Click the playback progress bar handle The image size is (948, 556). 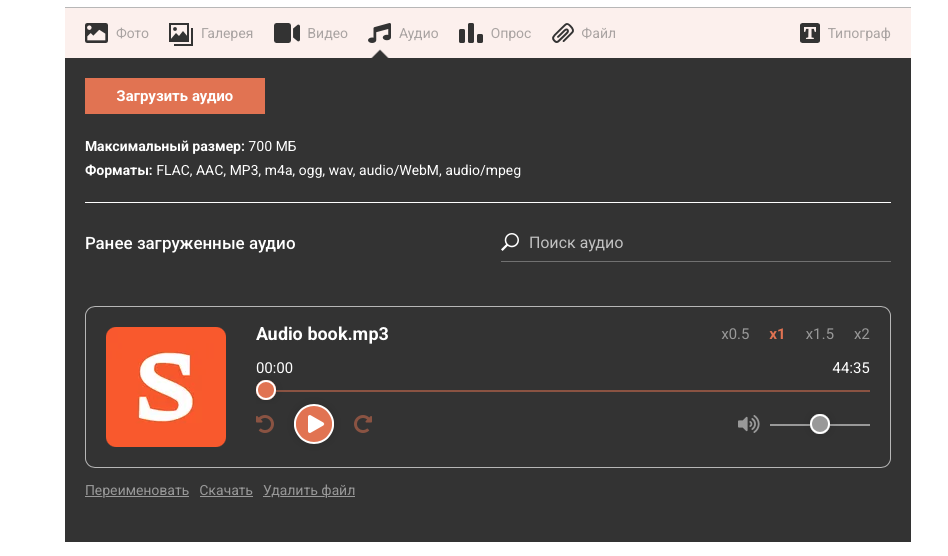point(266,390)
